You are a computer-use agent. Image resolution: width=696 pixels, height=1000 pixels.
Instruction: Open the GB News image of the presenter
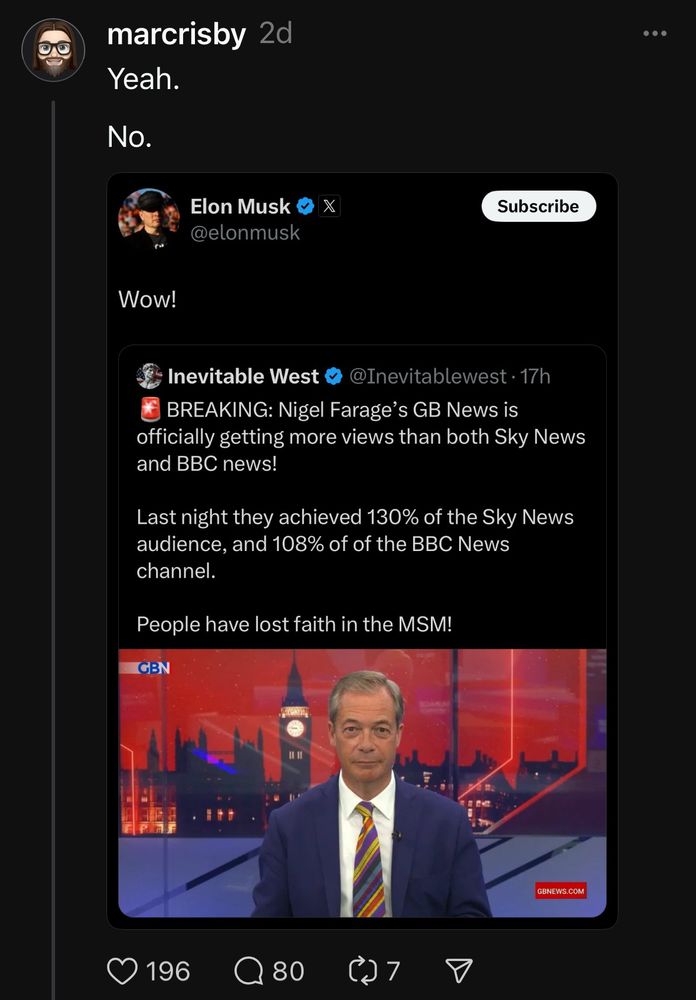click(x=362, y=782)
